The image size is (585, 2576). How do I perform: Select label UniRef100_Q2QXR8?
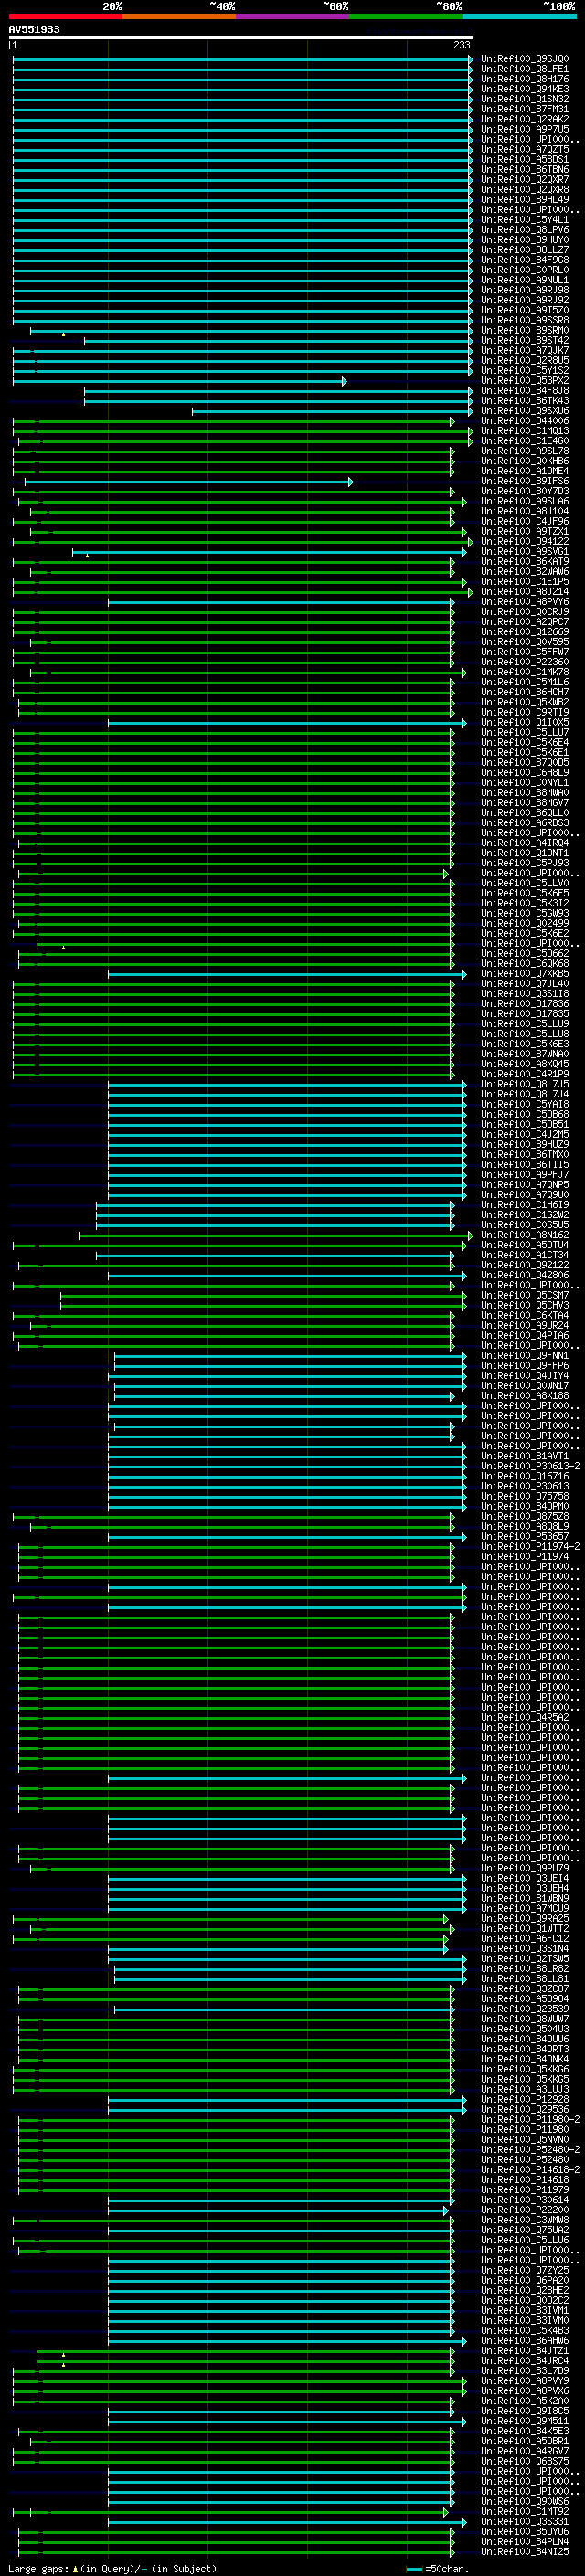pos(525,189)
